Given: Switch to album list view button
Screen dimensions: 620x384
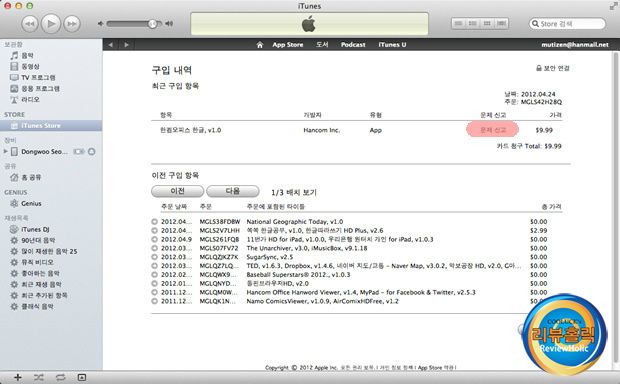Looking at the screenshot, I should coord(473,24).
